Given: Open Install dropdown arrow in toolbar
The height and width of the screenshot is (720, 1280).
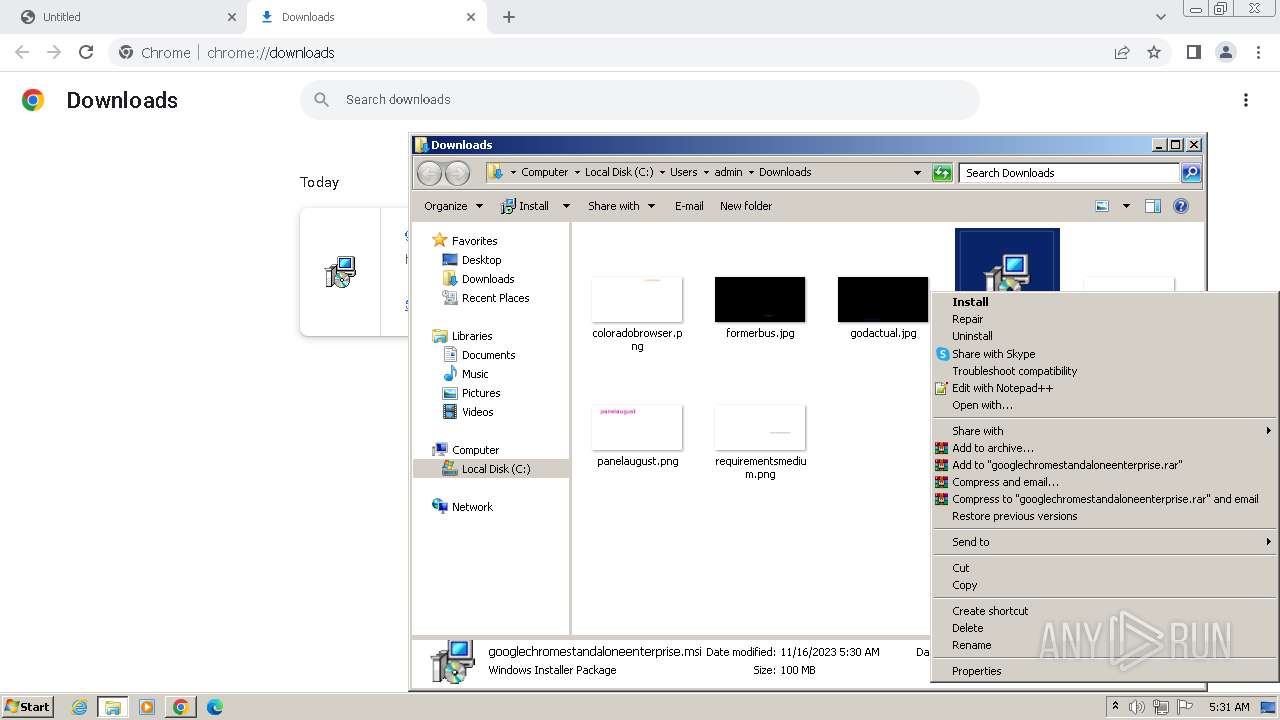Looking at the screenshot, I should pos(566,206).
